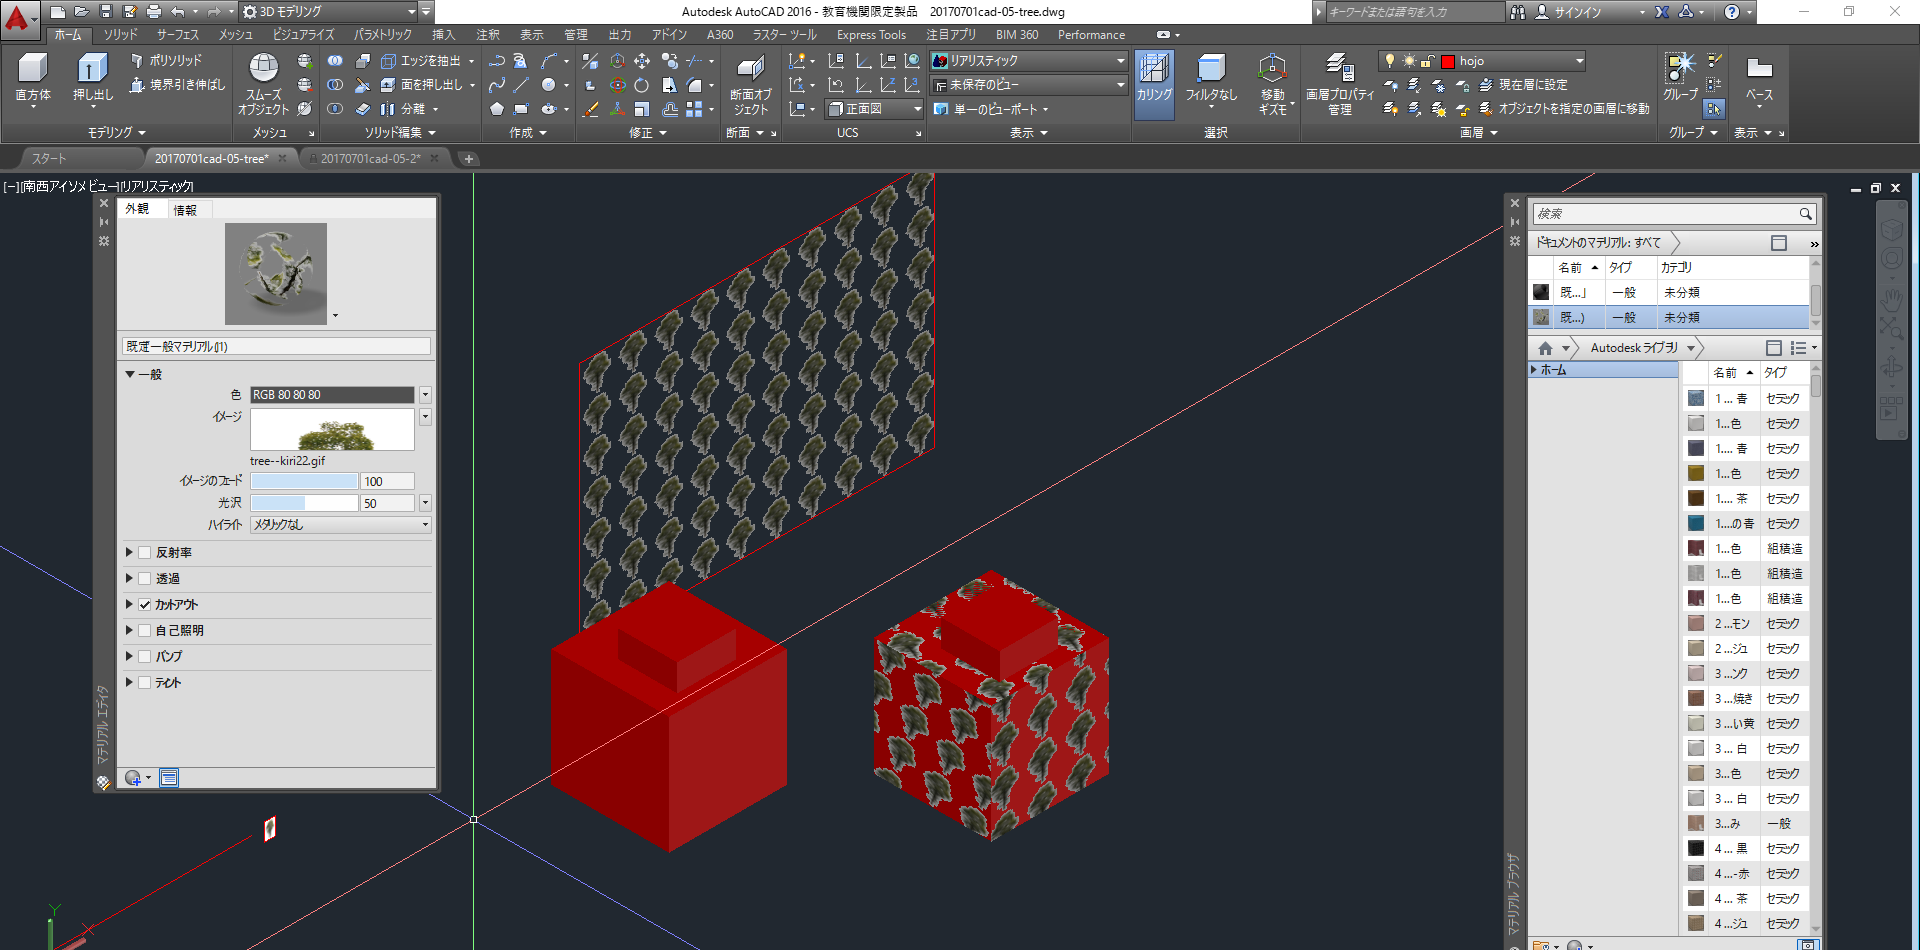
Task: Enable the Self Illumination (自己照明) checkbox
Action: pyautogui.click(x=145, y=631)
